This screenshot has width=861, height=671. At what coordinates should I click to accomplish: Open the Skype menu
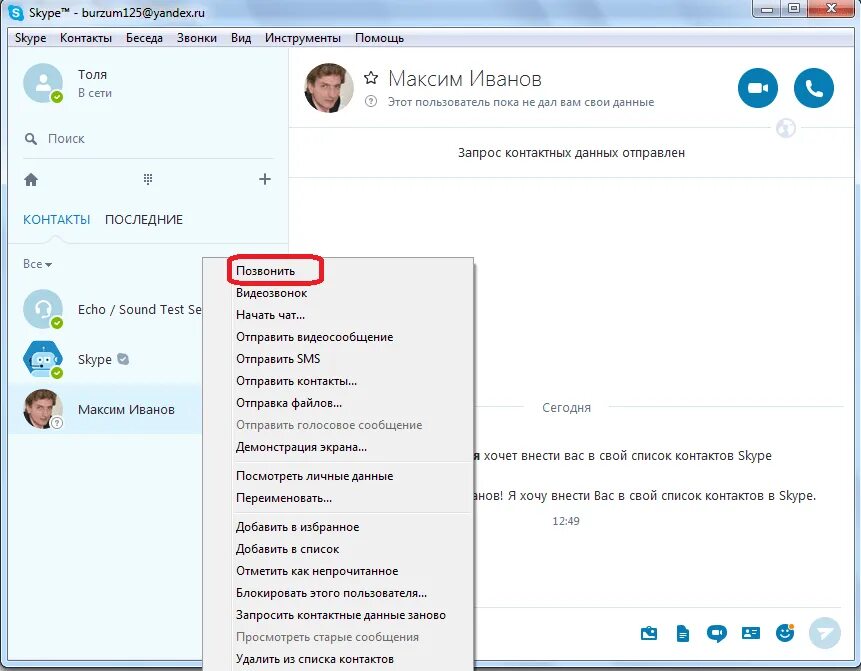pos(30,38)
